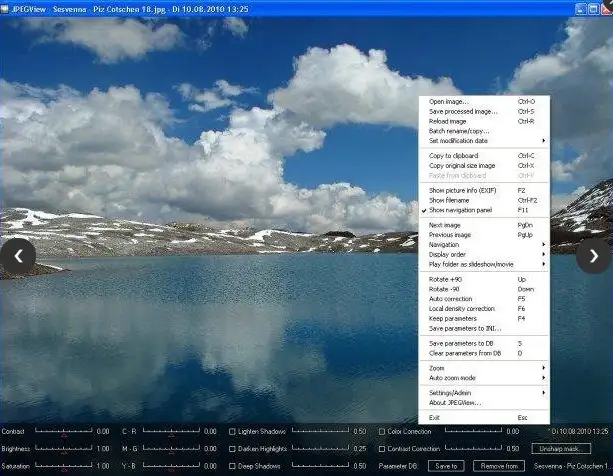Screen dimensions: 613x476
Task: Click the Contrast slider track
Action: (x=62, y=432)
